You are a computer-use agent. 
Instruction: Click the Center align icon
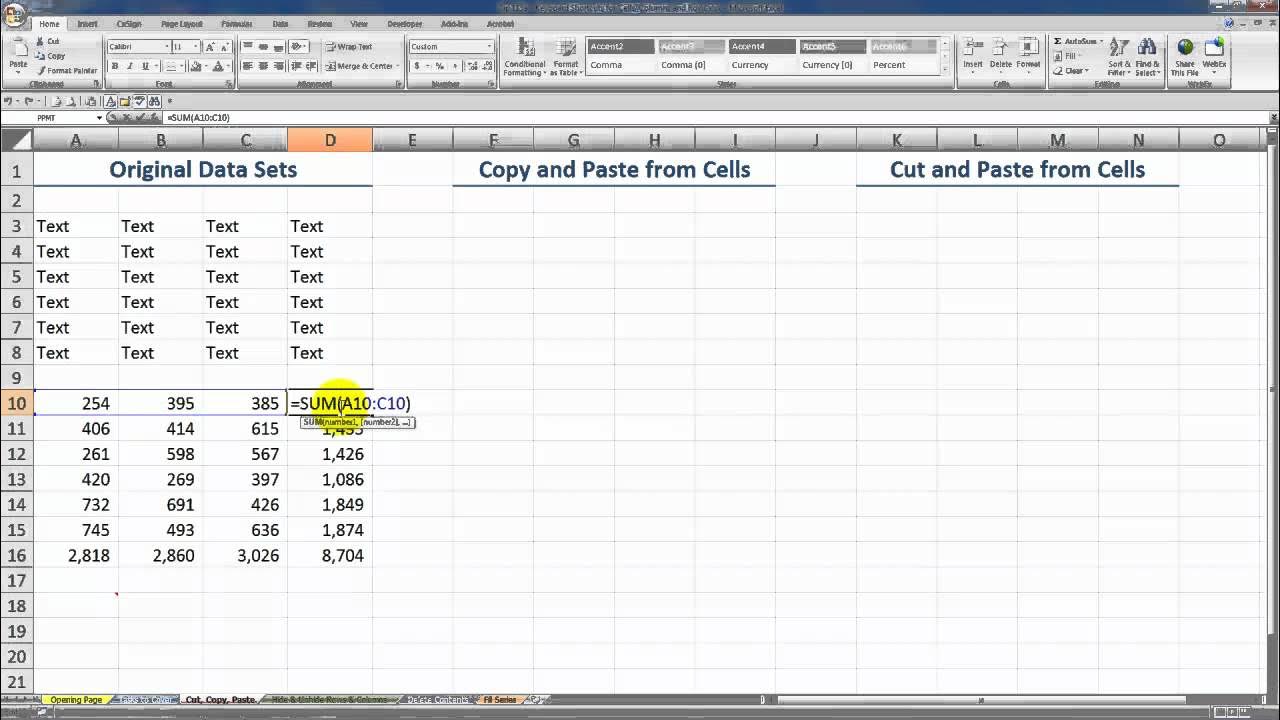[264, 66]
